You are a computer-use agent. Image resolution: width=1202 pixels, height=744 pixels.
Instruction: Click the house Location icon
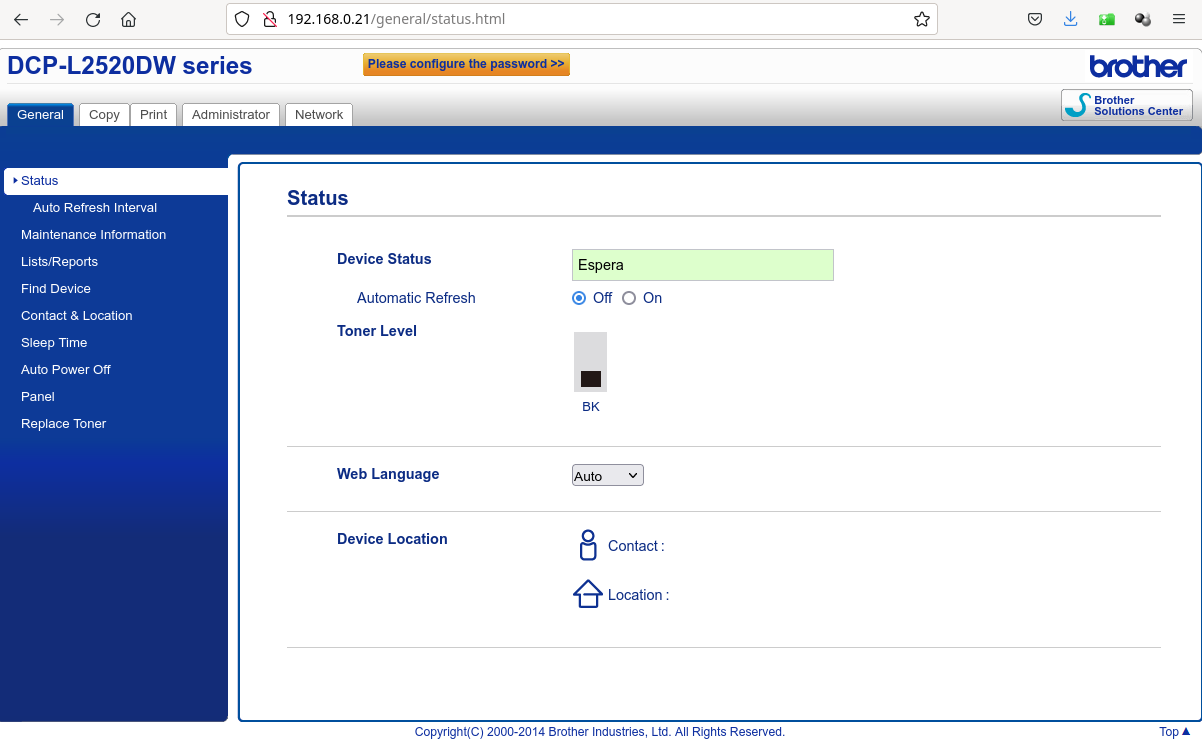(x=587, y=594)
